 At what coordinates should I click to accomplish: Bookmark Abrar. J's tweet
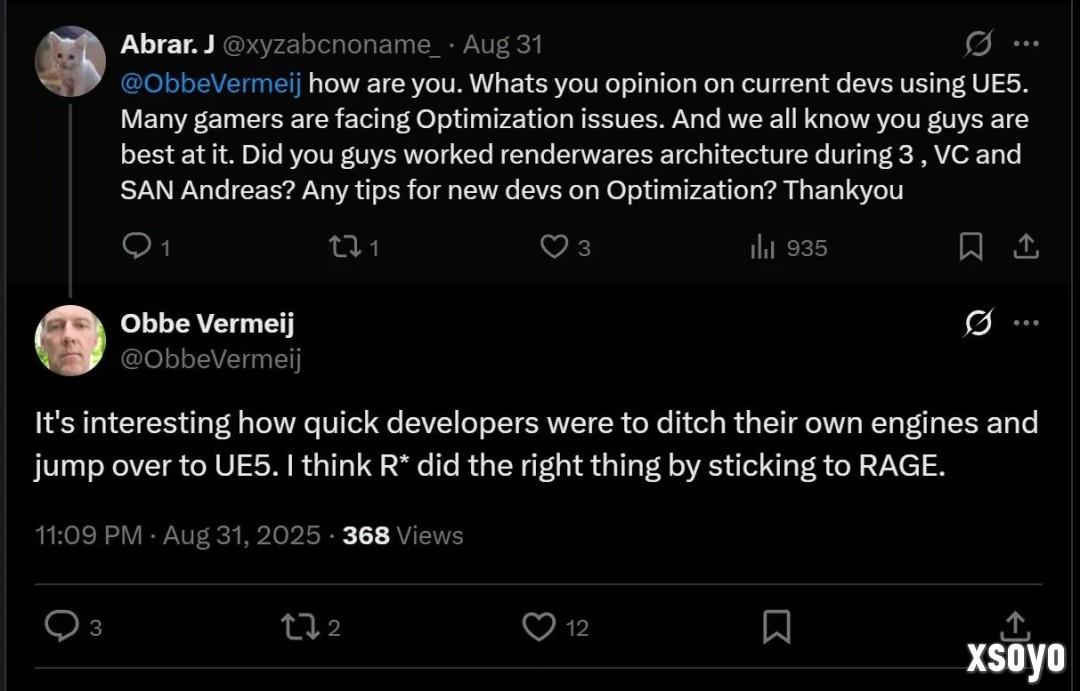click(970, 247)
